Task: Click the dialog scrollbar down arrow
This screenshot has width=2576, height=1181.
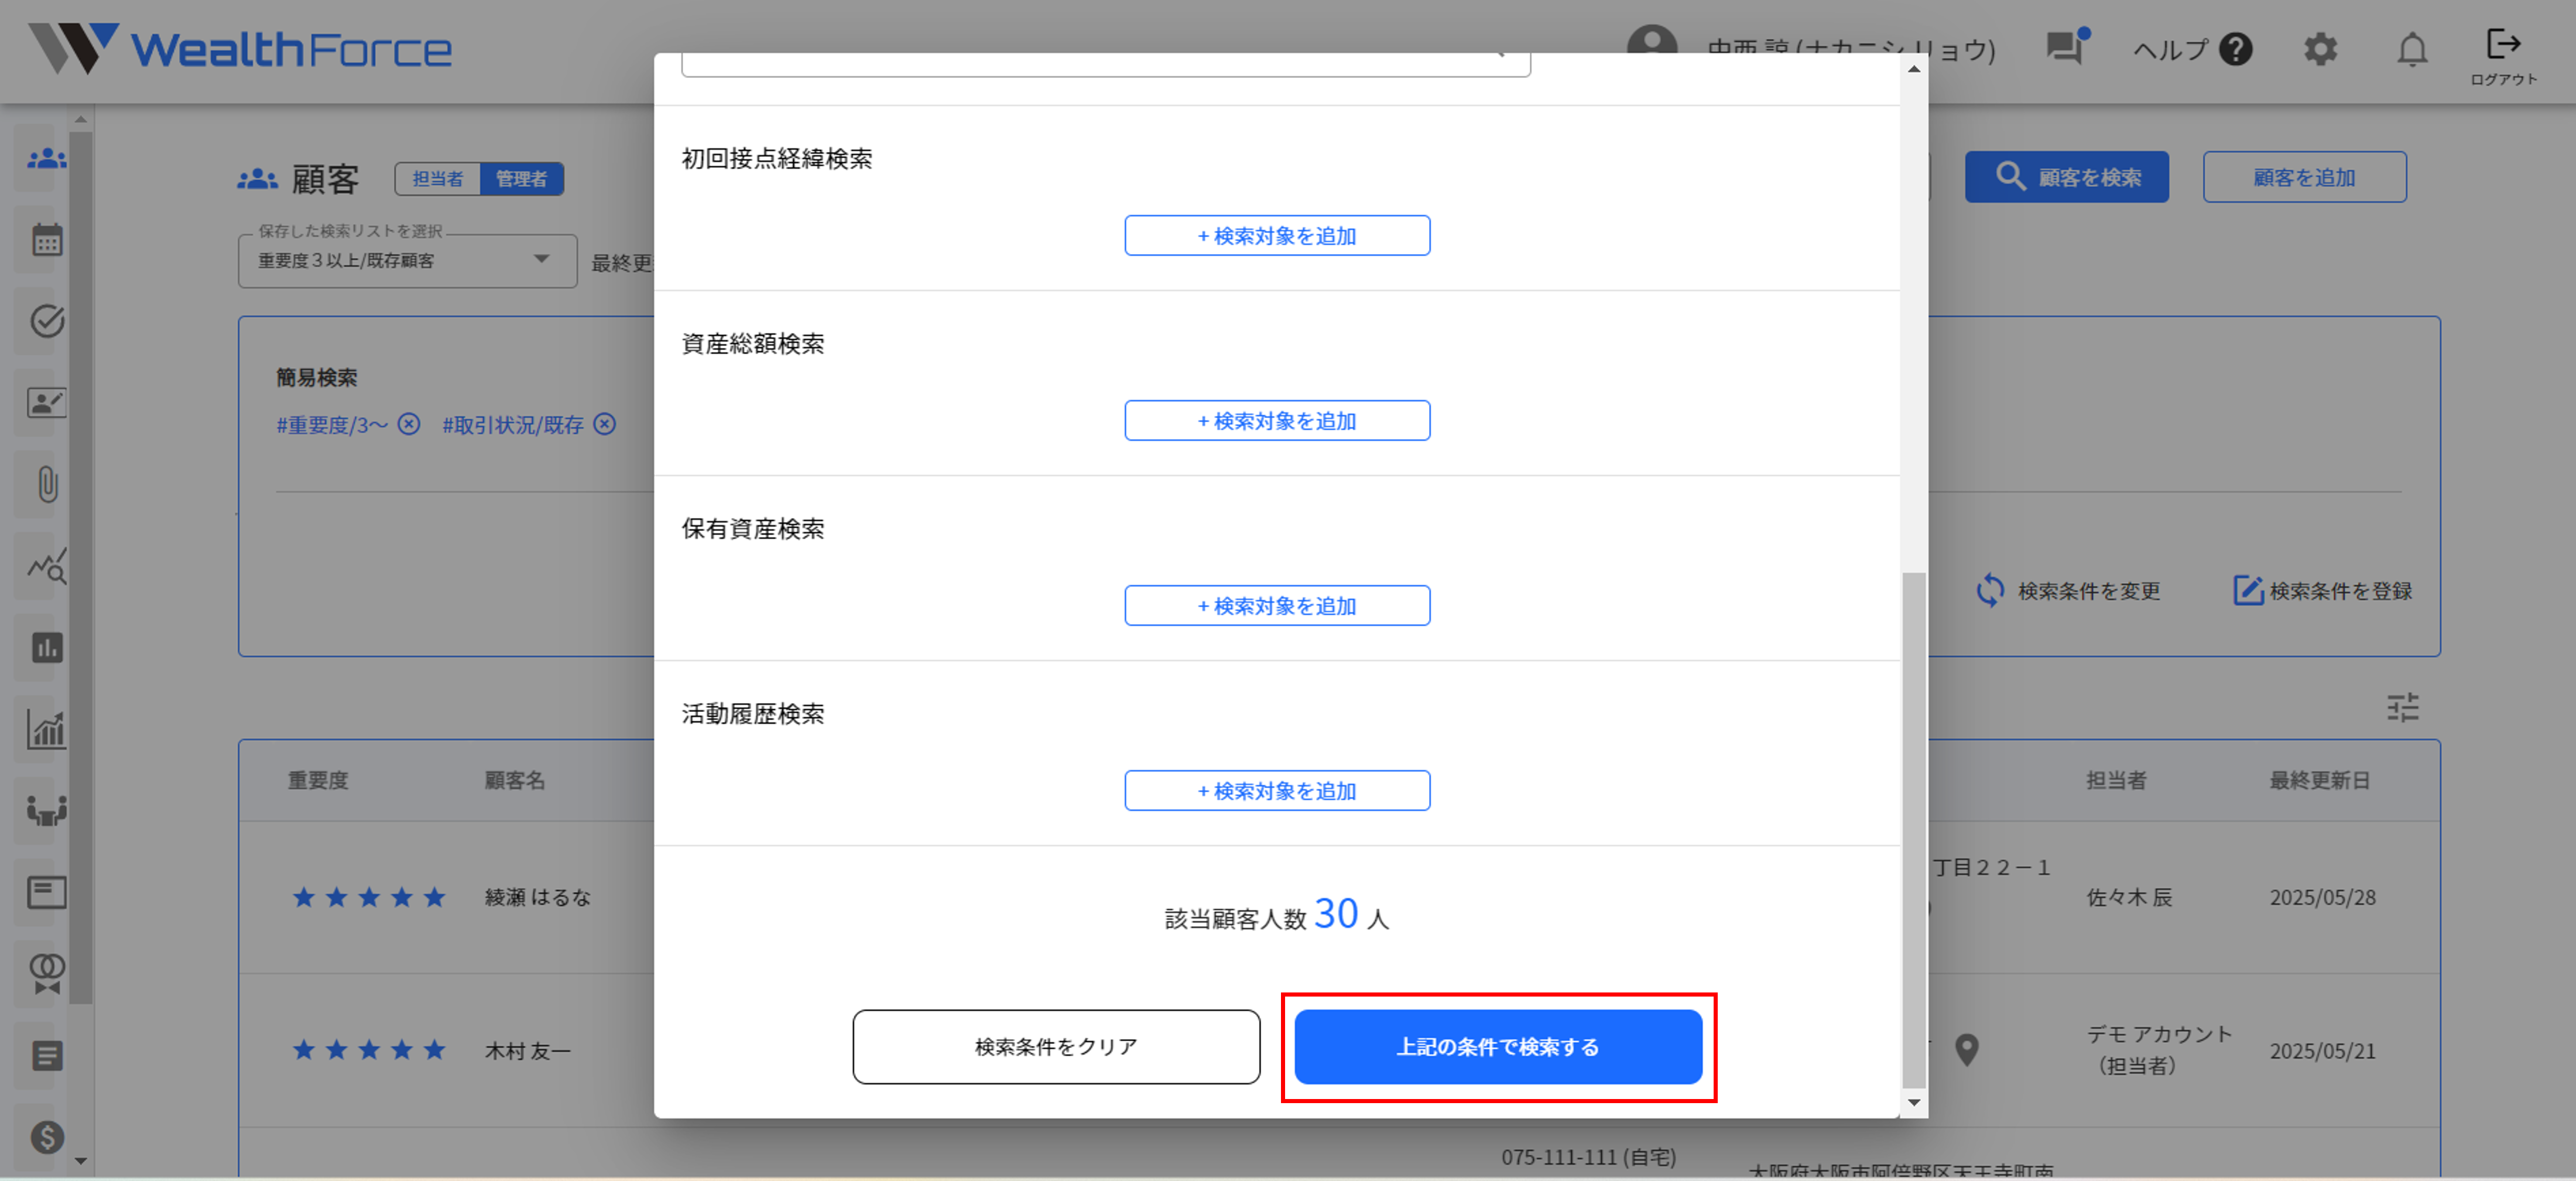Action: tap(1913, 1103)
